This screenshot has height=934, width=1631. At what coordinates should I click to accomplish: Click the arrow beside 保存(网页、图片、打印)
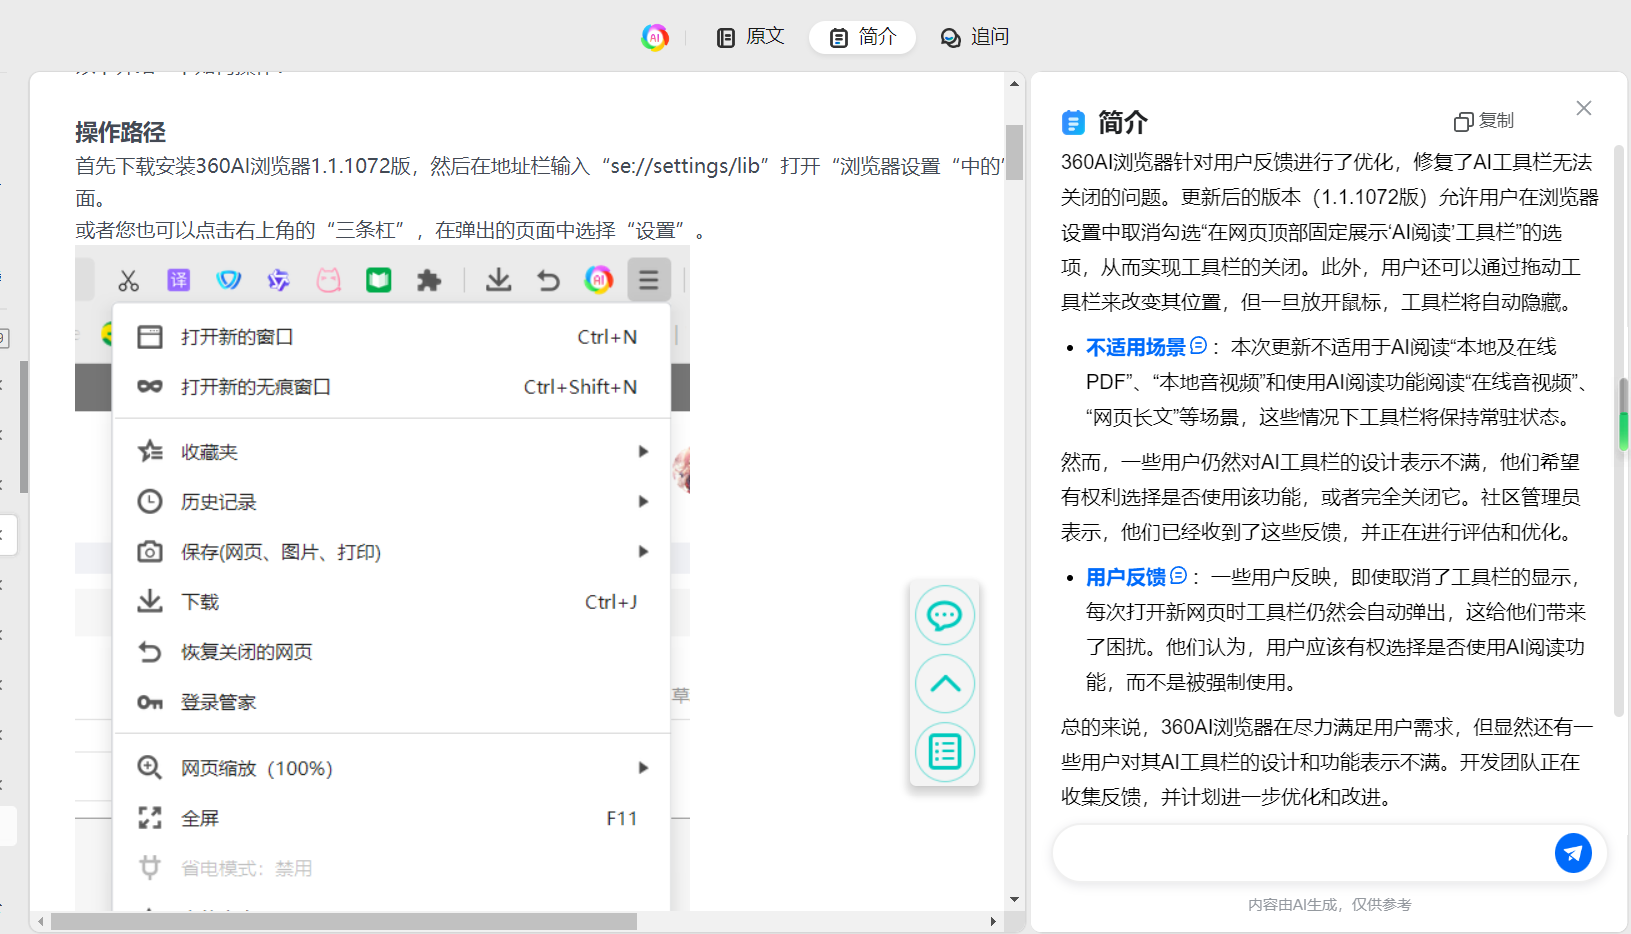644,552
